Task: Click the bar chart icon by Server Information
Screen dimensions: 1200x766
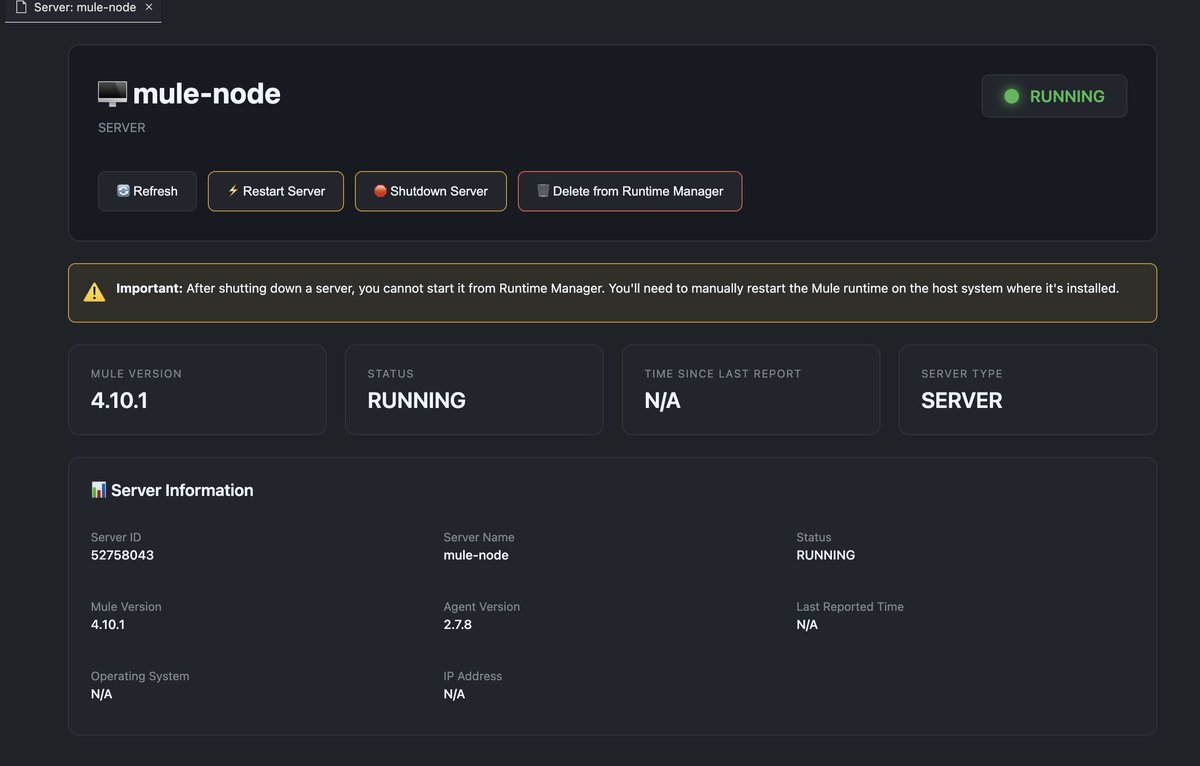Action: pyautogui.click(x=98, y=490)
